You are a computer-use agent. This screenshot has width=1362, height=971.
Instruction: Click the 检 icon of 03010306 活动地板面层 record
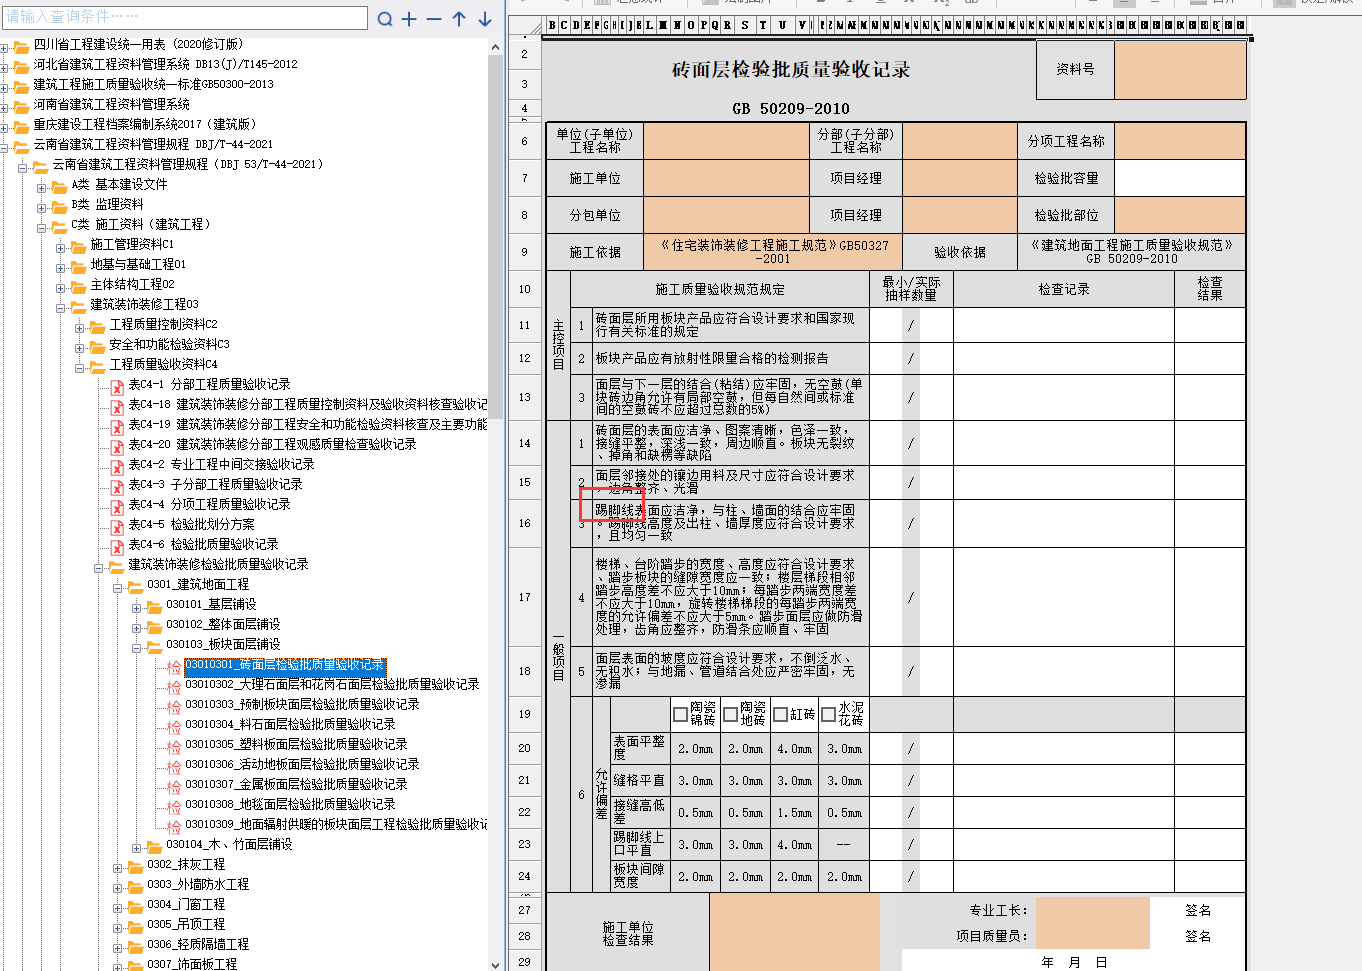[x=174, y=766]
